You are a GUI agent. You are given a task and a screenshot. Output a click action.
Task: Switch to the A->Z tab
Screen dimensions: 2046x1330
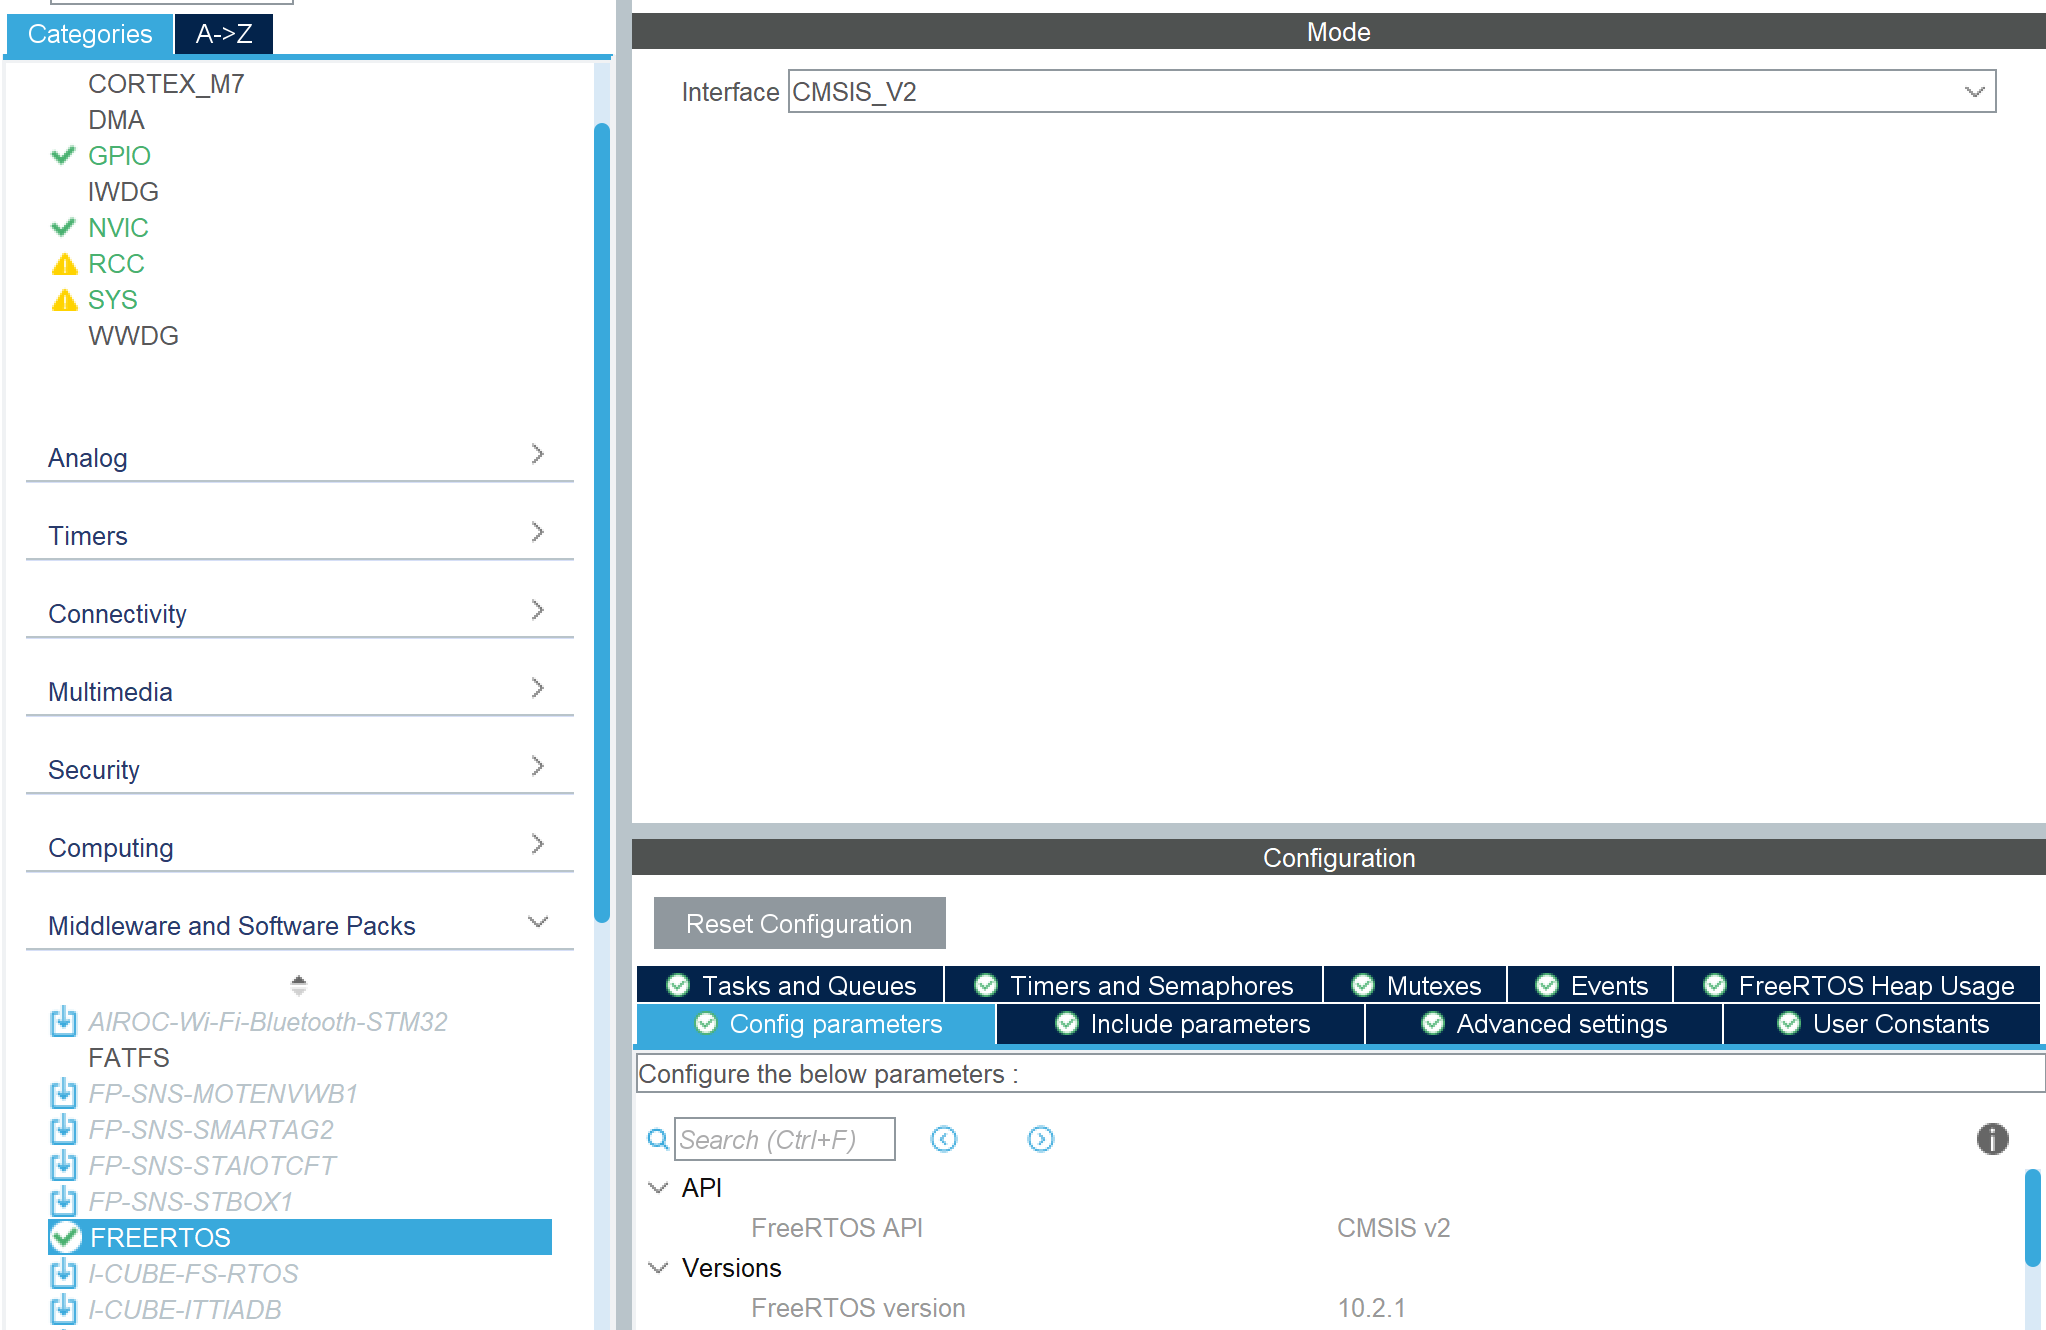pos(223,34)
